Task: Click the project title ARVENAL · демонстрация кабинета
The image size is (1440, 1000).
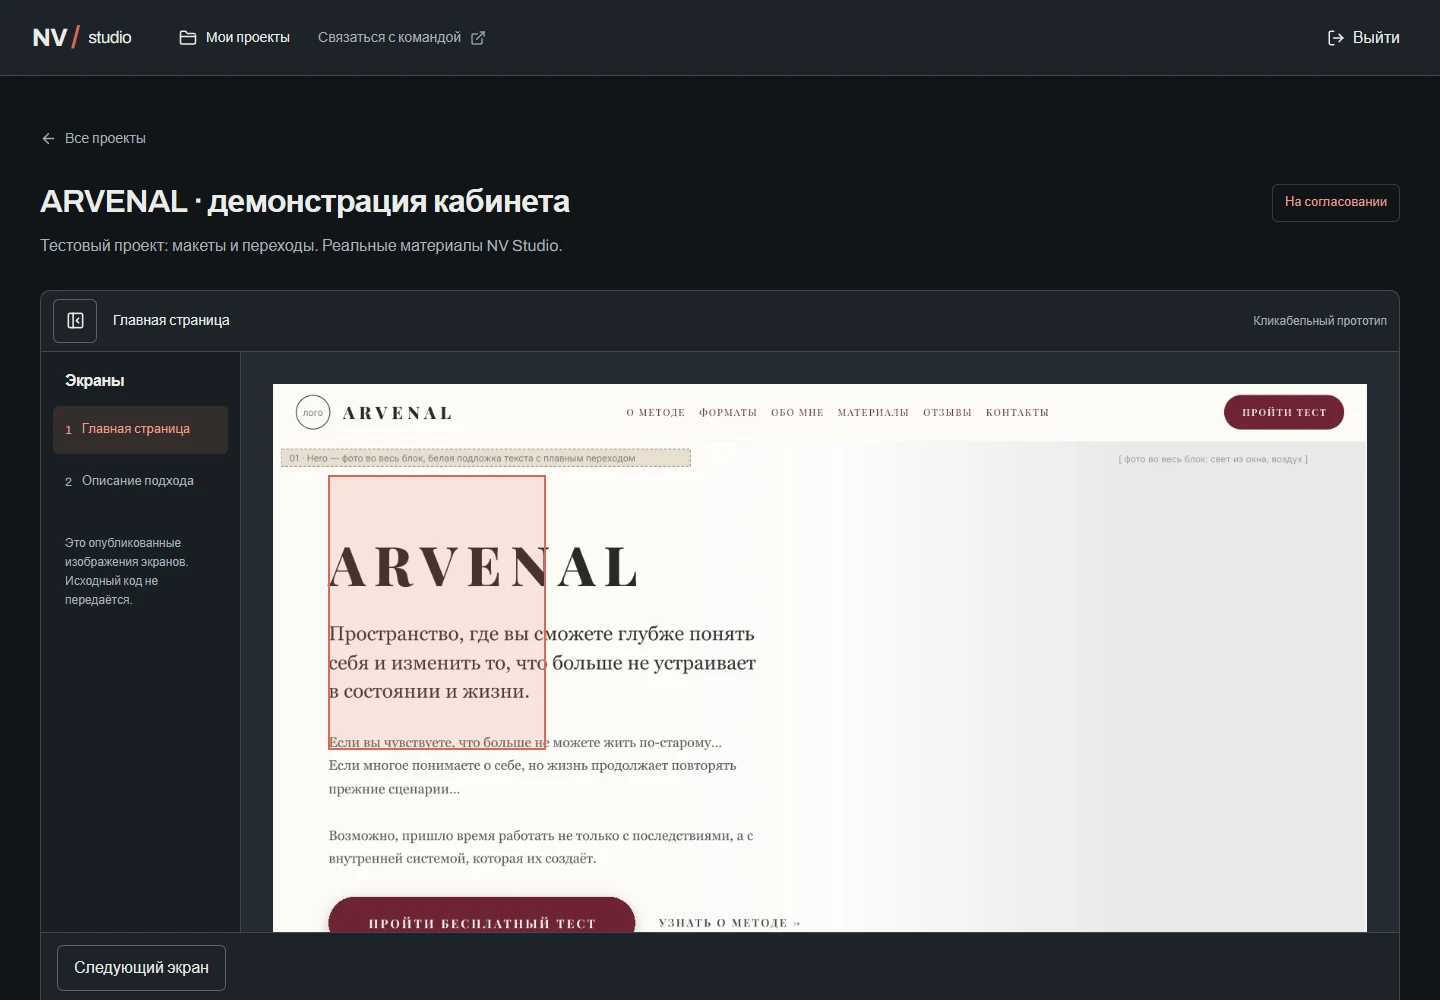Action: [x=305, y=202]
